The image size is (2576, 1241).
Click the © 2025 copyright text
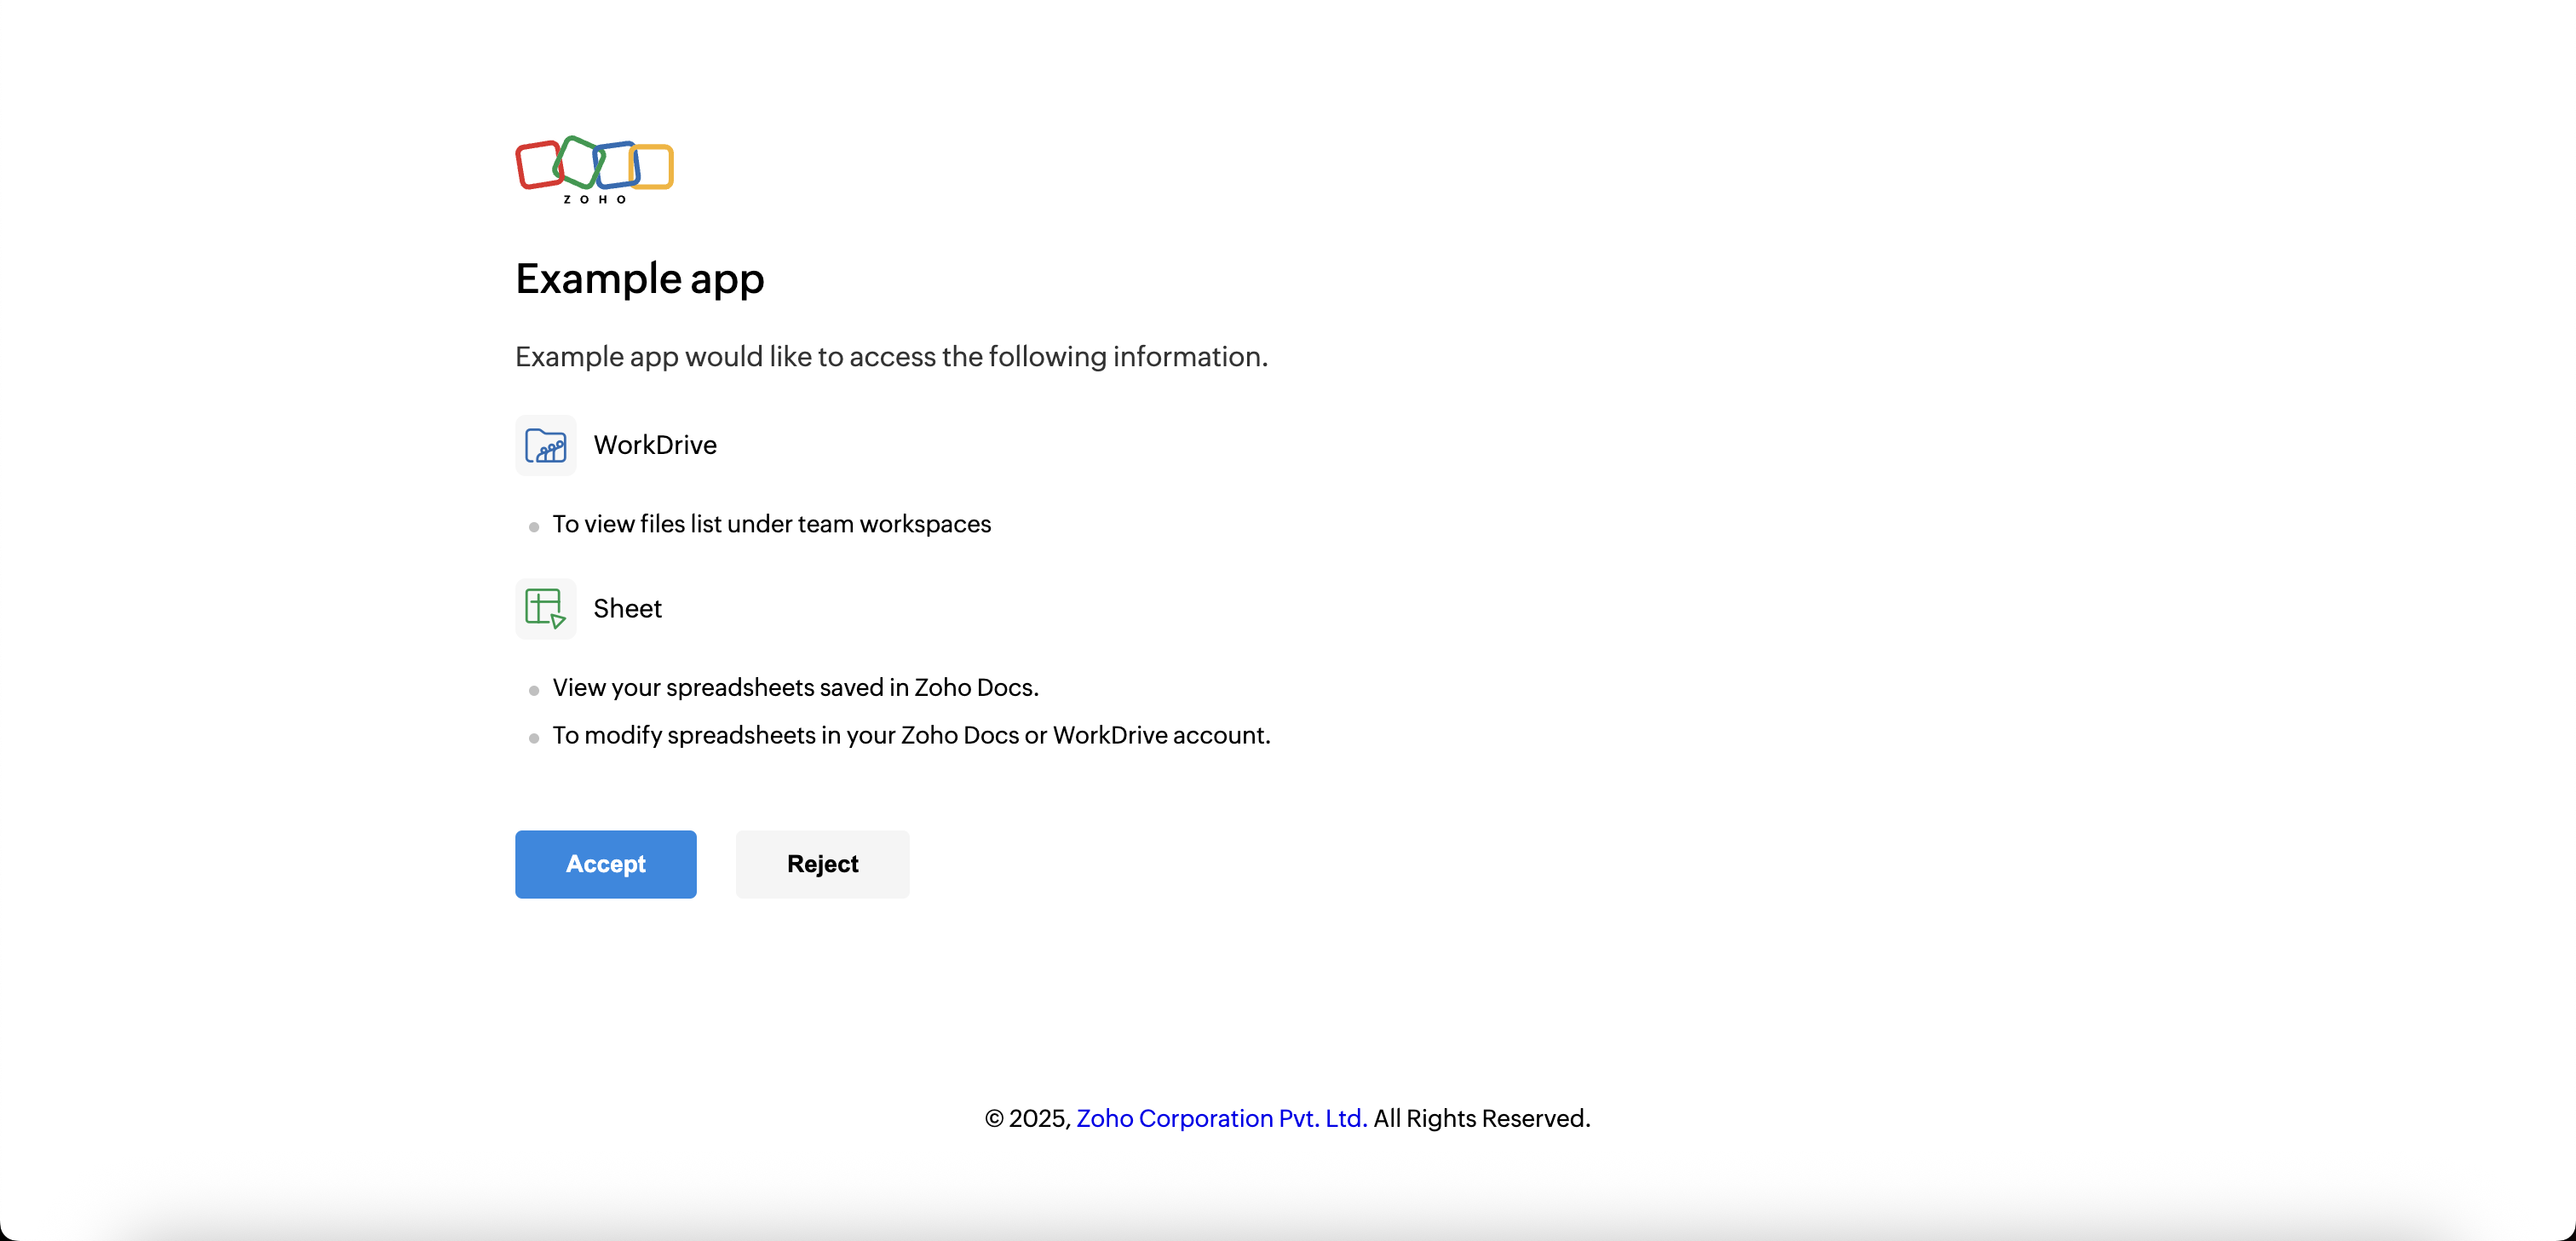[1027, 1118]
